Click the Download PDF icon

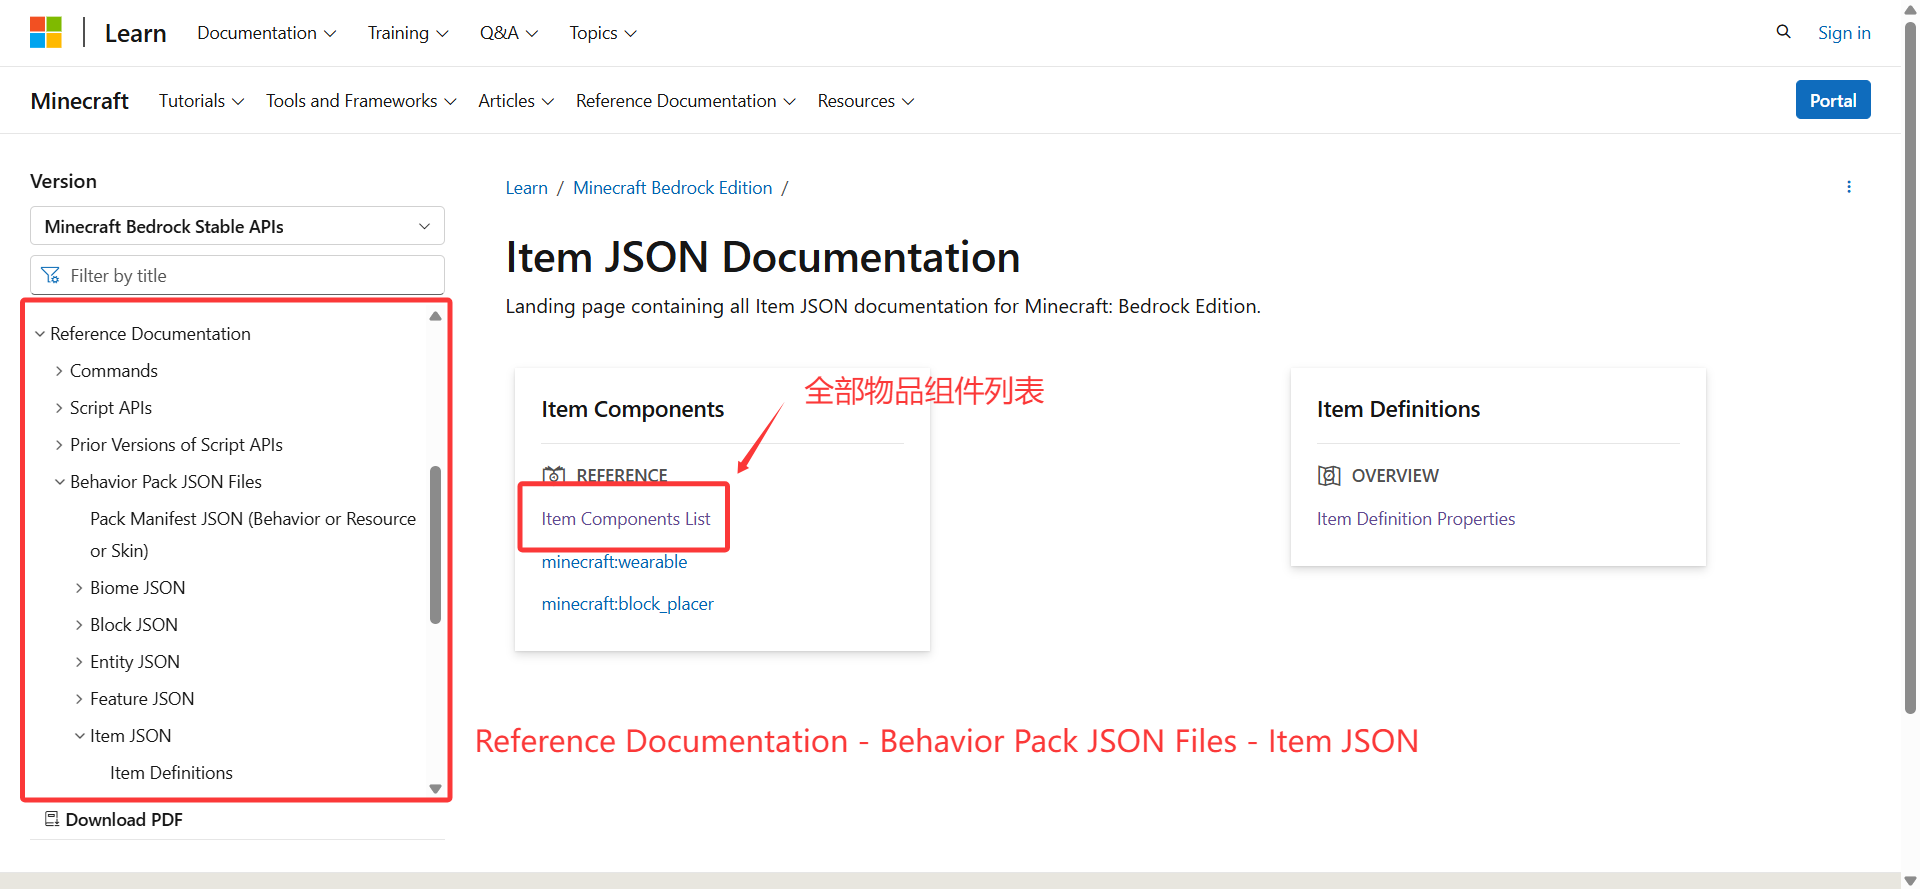click(52, 819)
